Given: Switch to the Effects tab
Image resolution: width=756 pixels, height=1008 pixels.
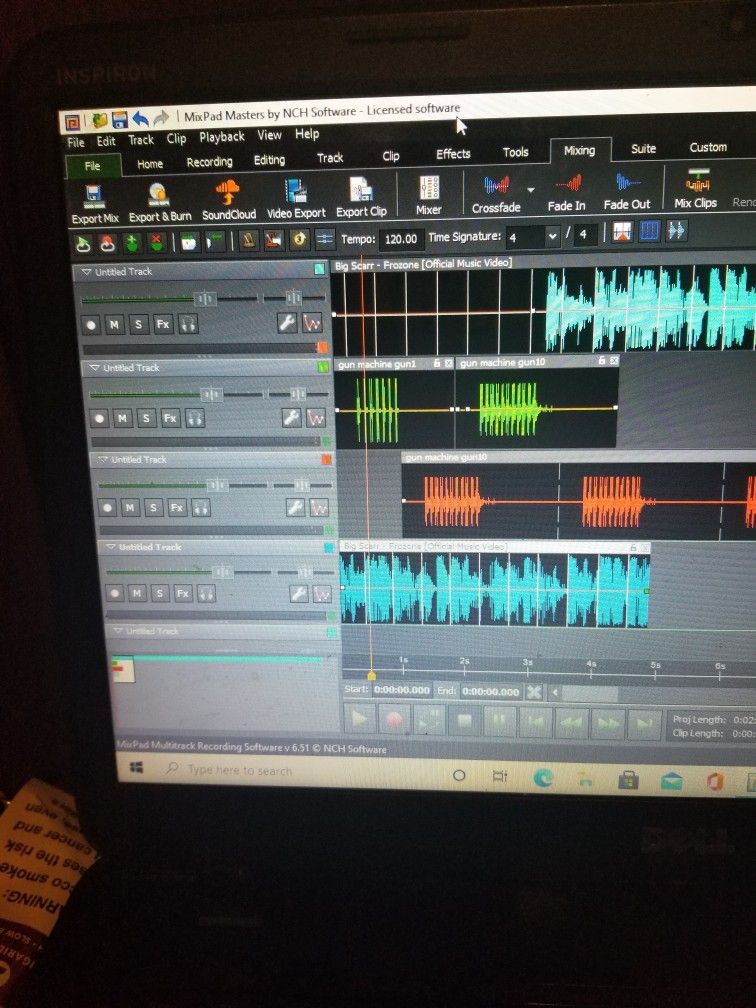Looking at the screenshot, I should click(453, 154).
